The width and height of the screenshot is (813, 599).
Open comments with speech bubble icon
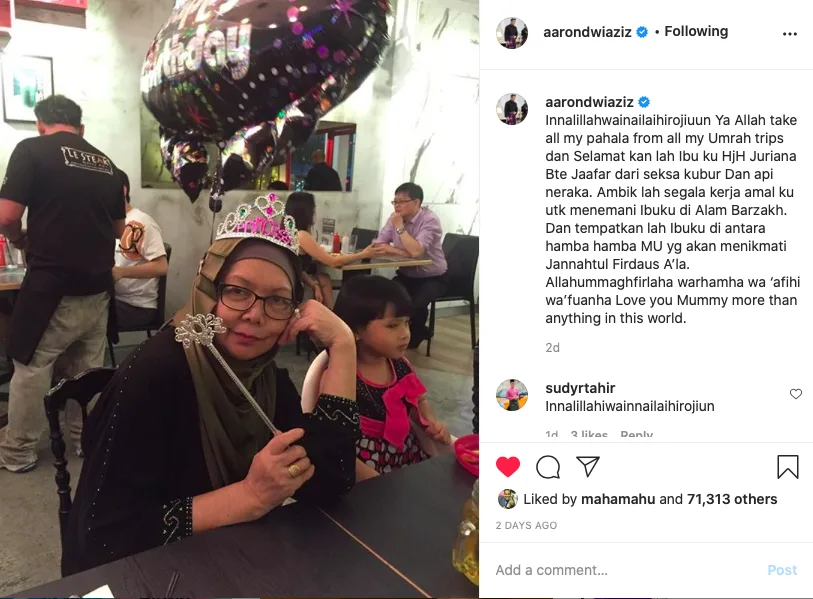coord(548,467)
